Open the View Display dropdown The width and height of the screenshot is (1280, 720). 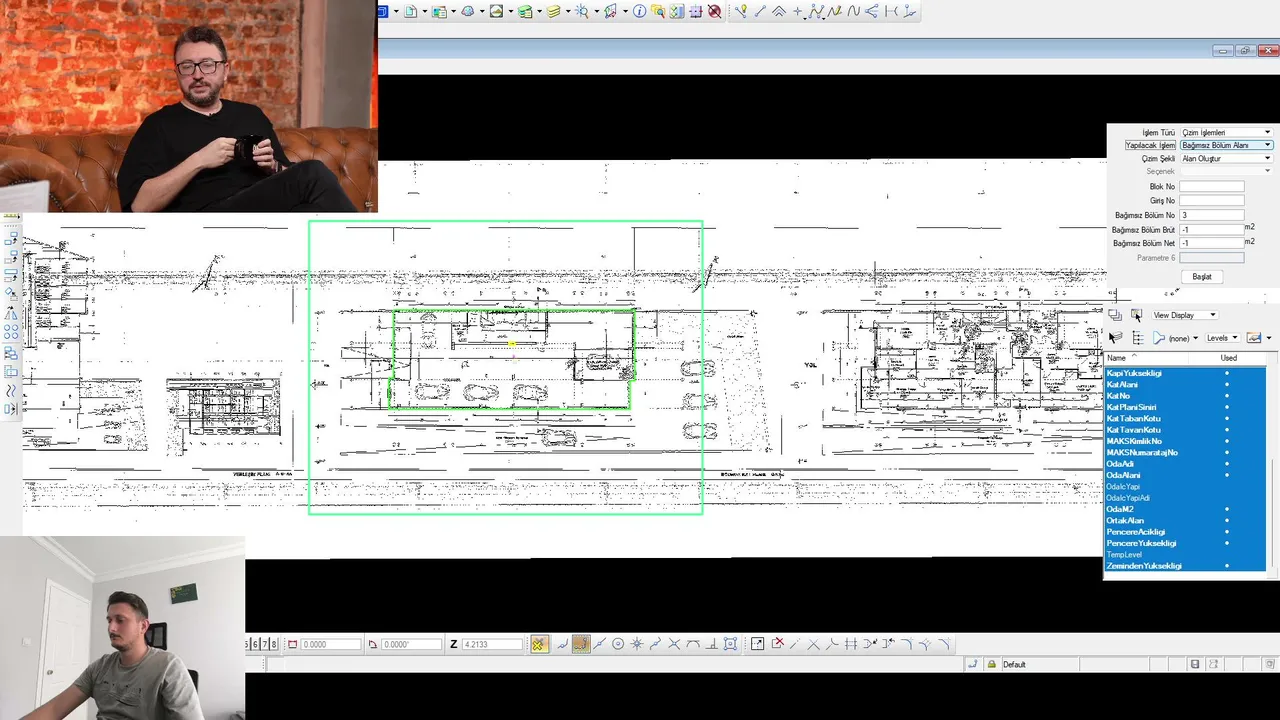point(1185,315)
